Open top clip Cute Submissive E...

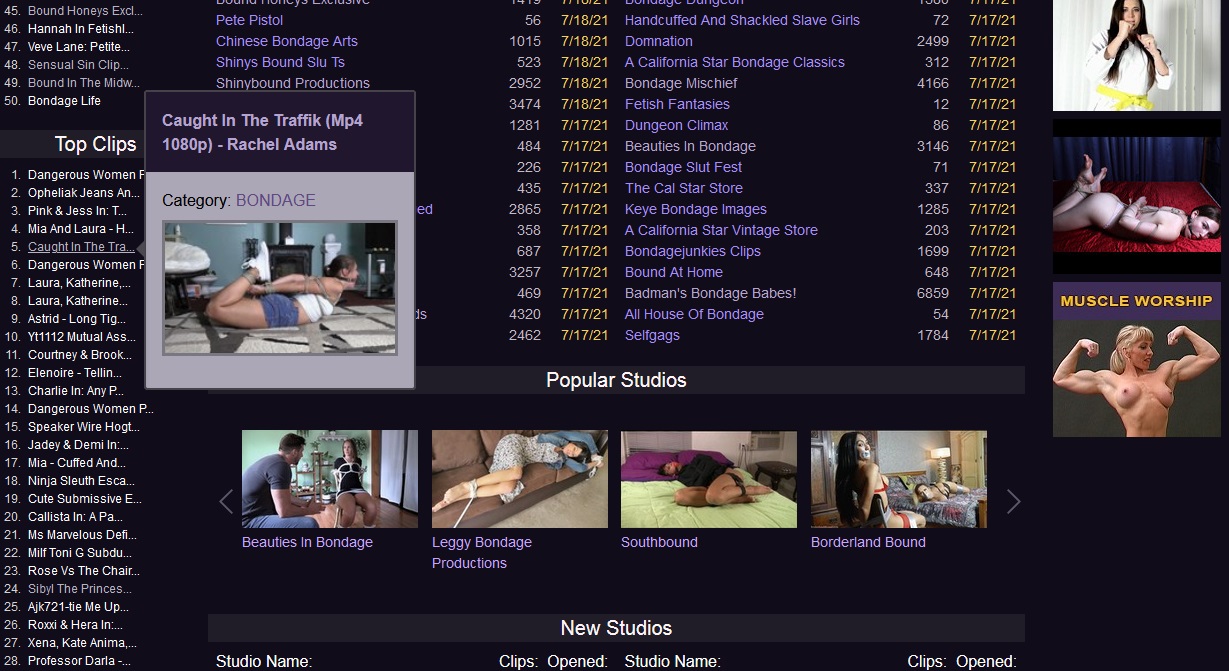tap(85, 499)
